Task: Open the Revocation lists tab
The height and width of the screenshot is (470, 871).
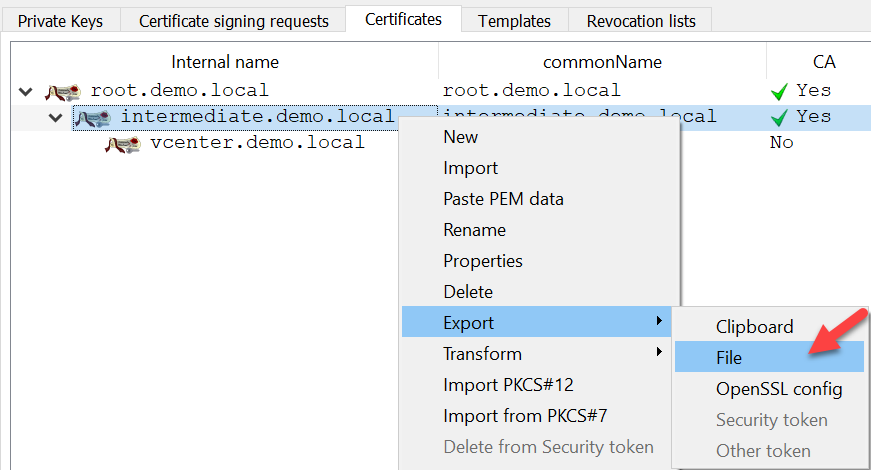Action: tap(640, 20)
